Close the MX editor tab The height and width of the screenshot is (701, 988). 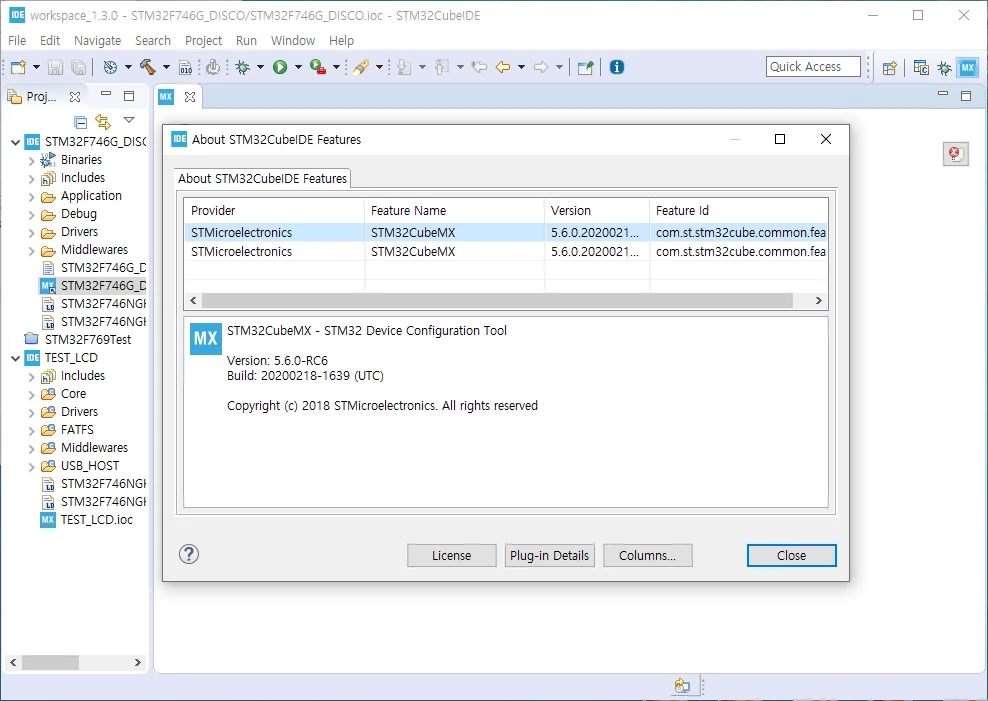[190, 96]
